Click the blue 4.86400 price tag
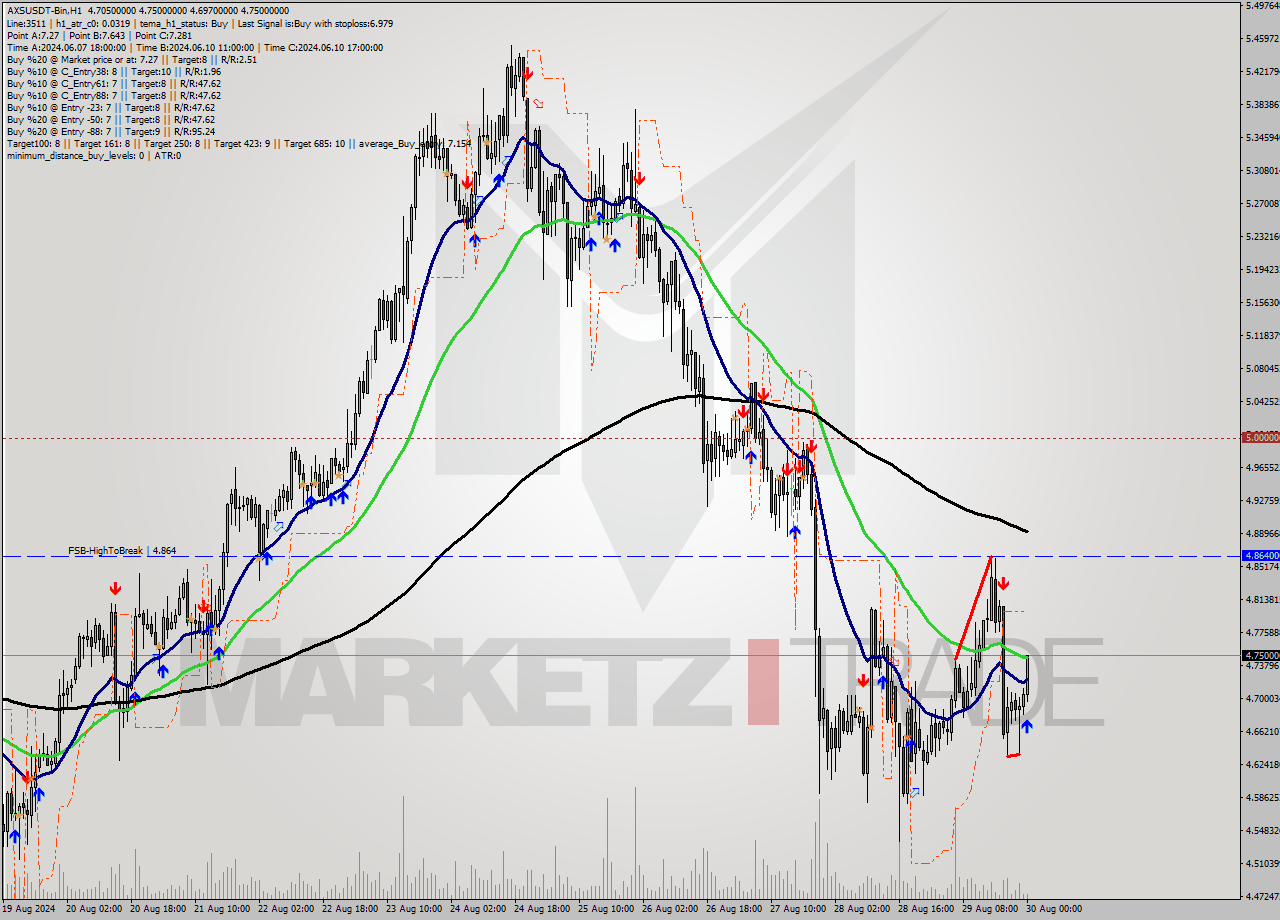 [1259, 555]
